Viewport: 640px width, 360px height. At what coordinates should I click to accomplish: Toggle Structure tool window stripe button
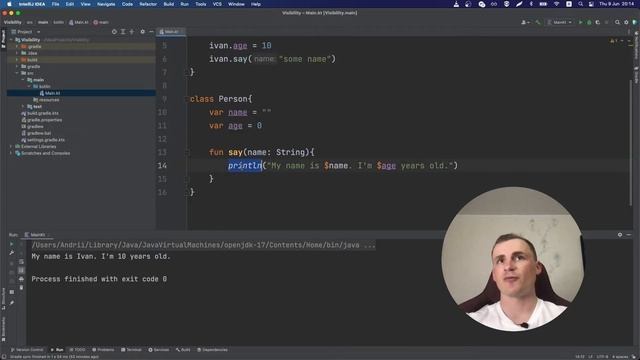click(x=3, y=299)
